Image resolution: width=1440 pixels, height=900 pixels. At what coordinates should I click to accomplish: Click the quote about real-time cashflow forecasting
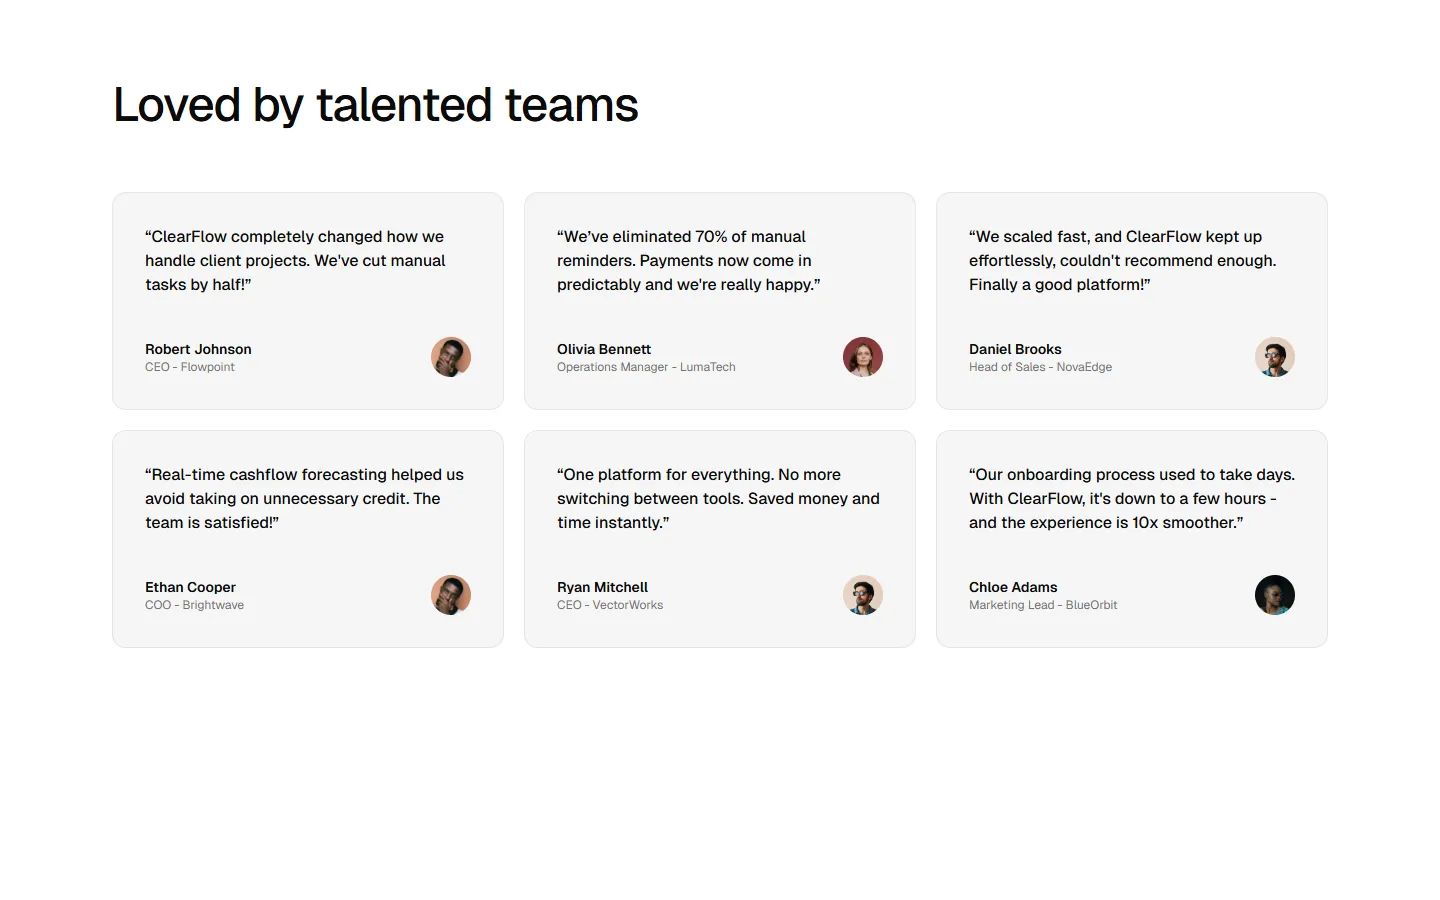pos(304,499)
